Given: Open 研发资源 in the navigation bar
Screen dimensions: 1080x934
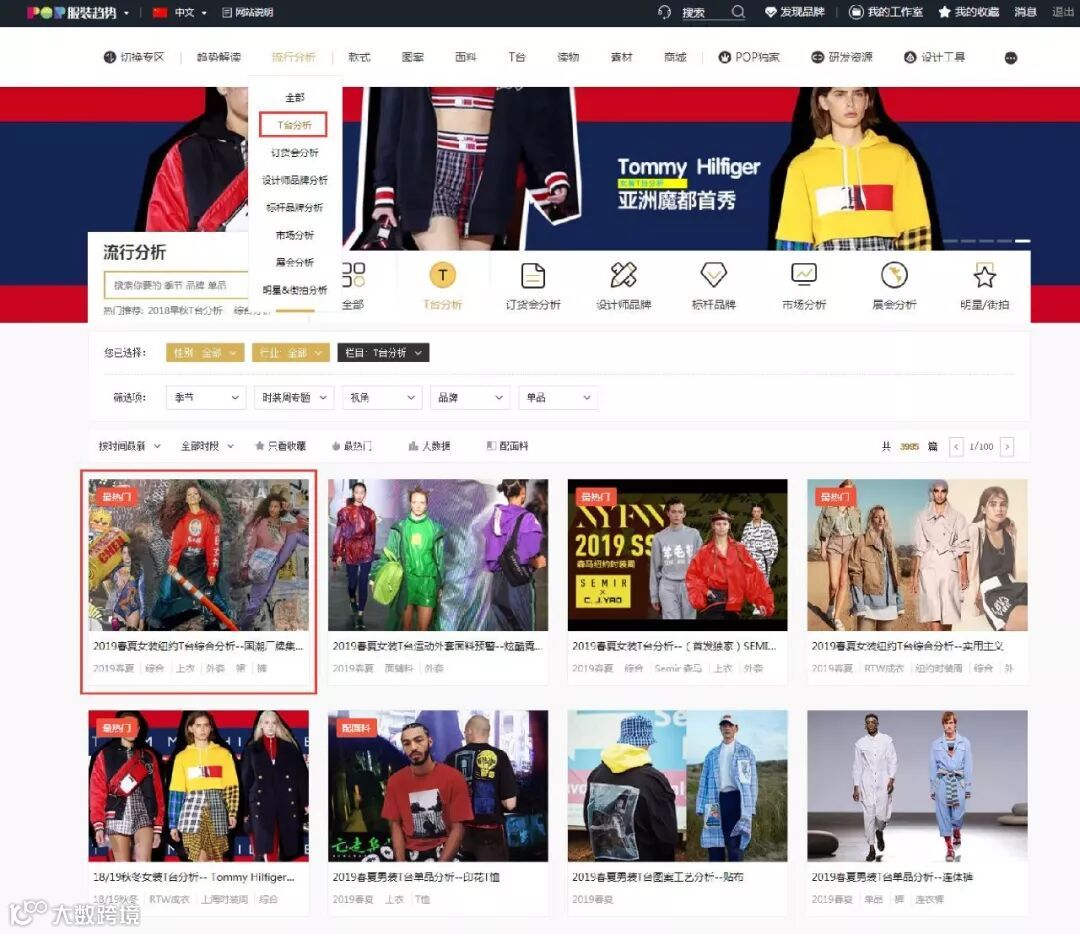Looking at the screenshot, I should pos(842,57).
